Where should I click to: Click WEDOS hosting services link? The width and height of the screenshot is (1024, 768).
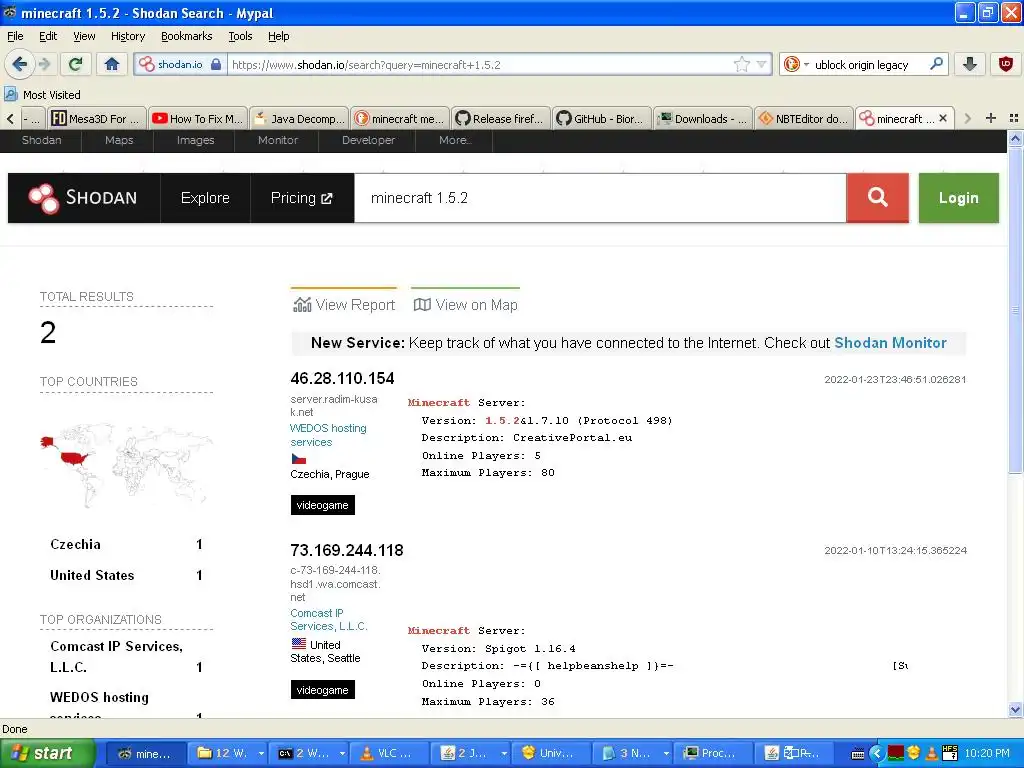328,435
